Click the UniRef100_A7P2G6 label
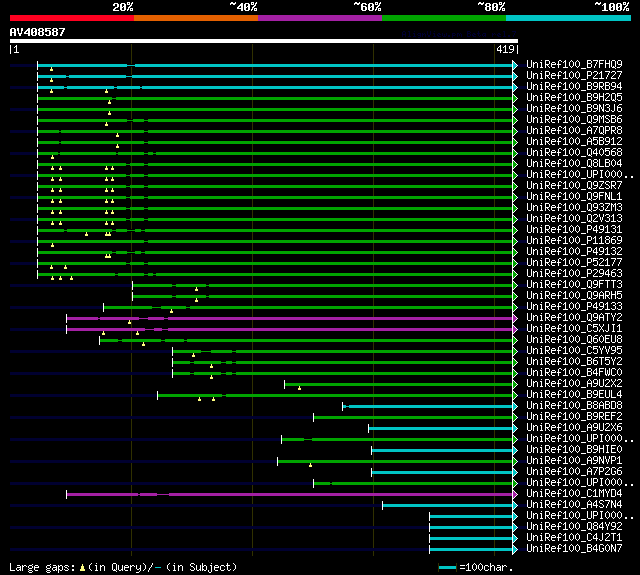The height and width of the screenshot is (575, 640). click(574, 472)
